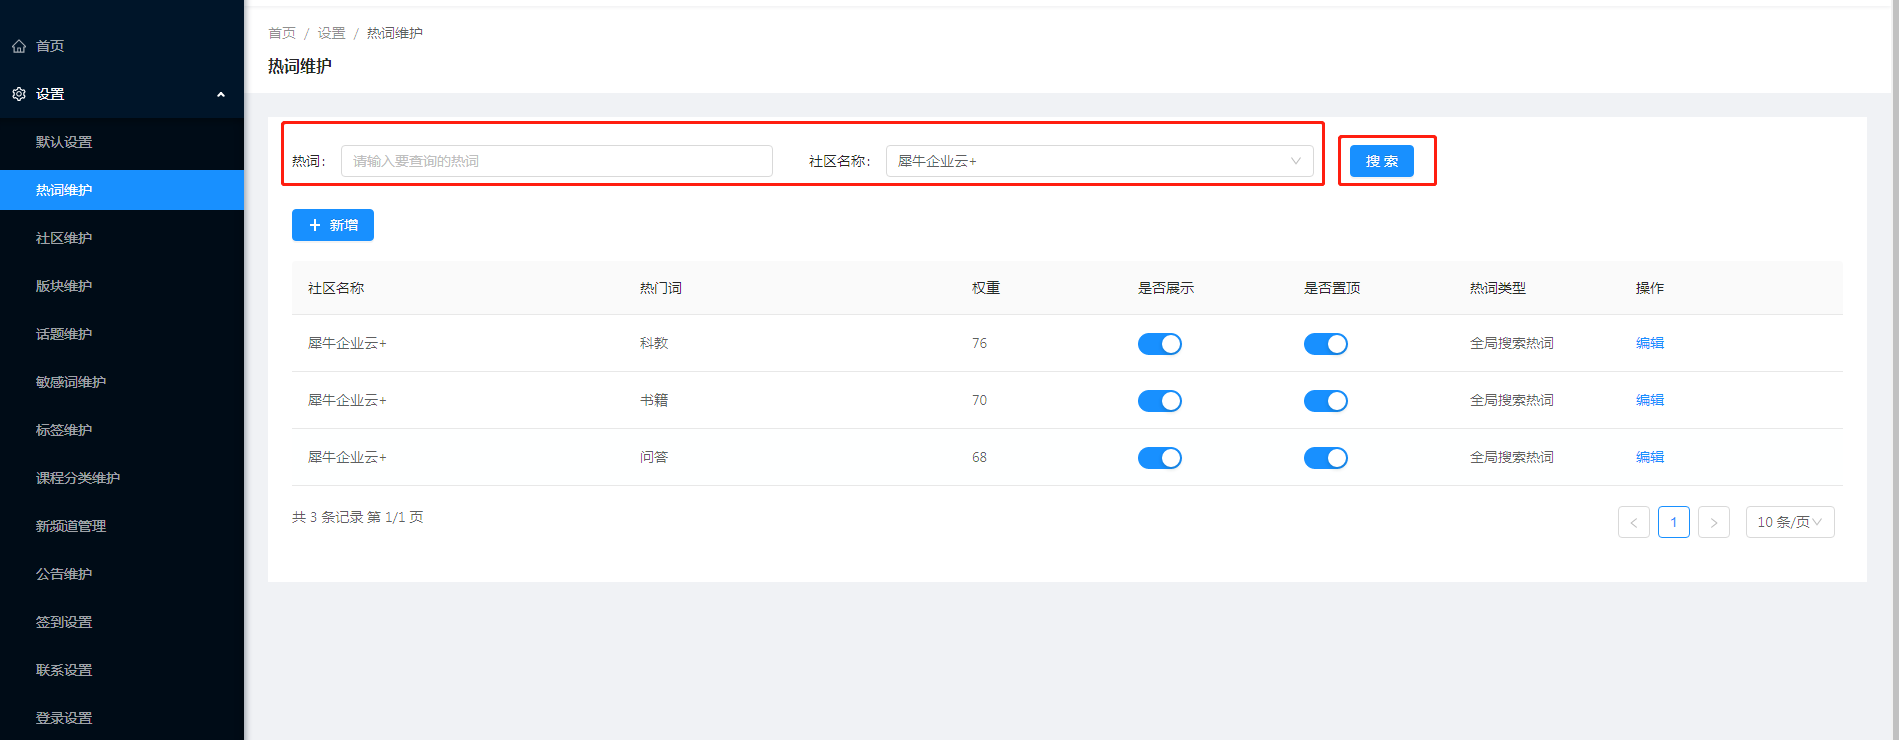Click 编辑 link for 科教 row

(1650, 343)
